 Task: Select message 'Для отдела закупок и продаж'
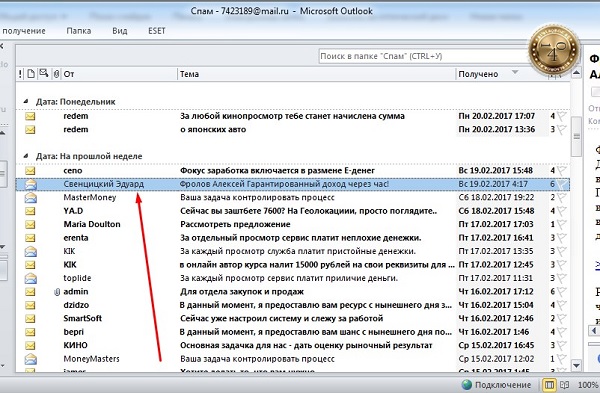[x=242, y=292]
